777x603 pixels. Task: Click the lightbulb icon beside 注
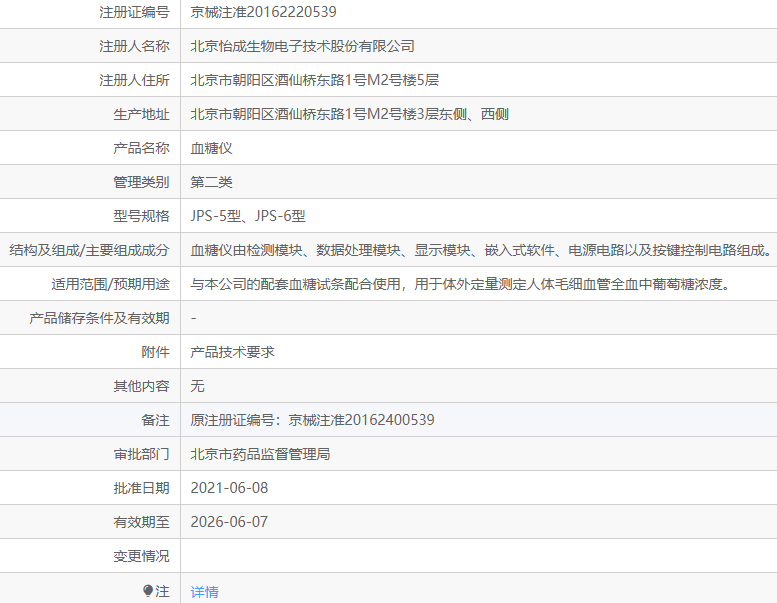tap(148, 591)
